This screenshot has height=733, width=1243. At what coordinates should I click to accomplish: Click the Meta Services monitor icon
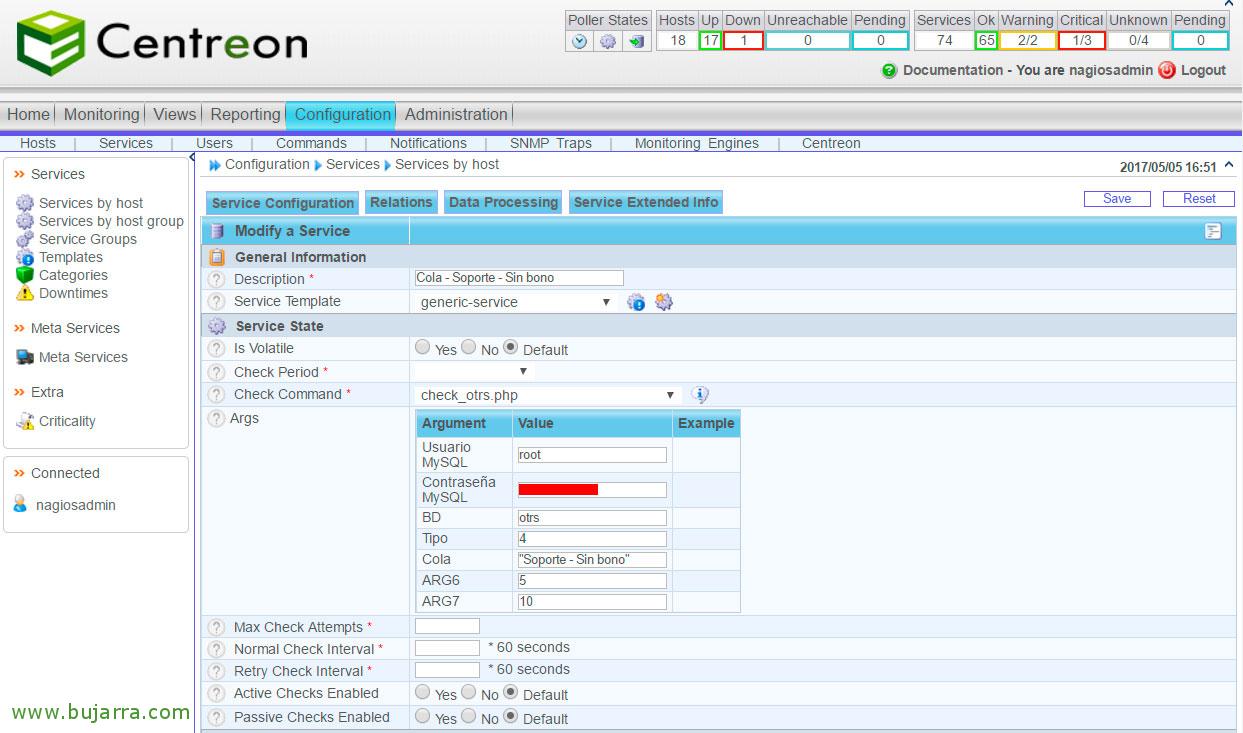25,357
